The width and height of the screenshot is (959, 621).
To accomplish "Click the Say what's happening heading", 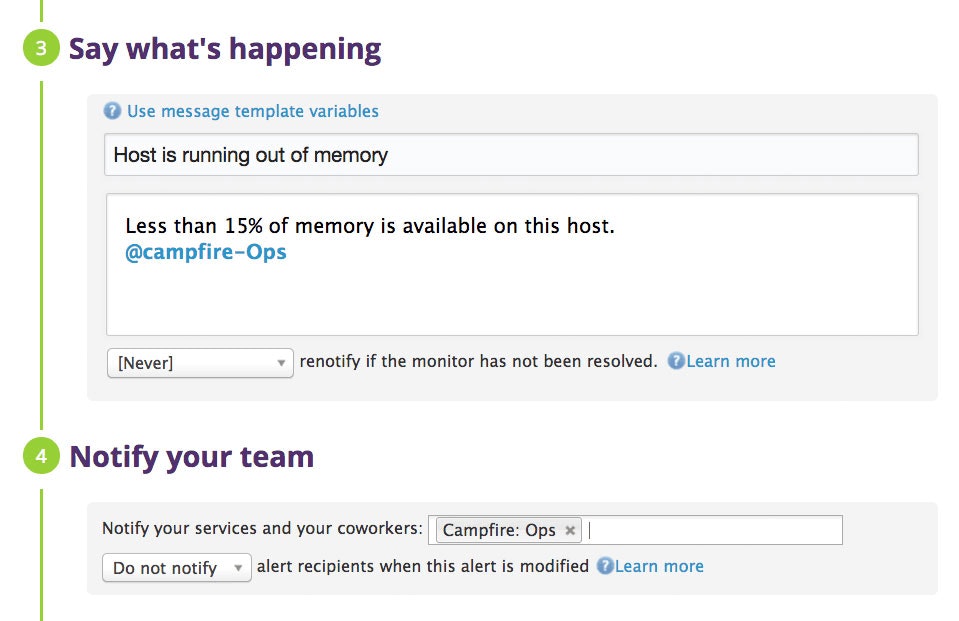I will click(225, 49).
